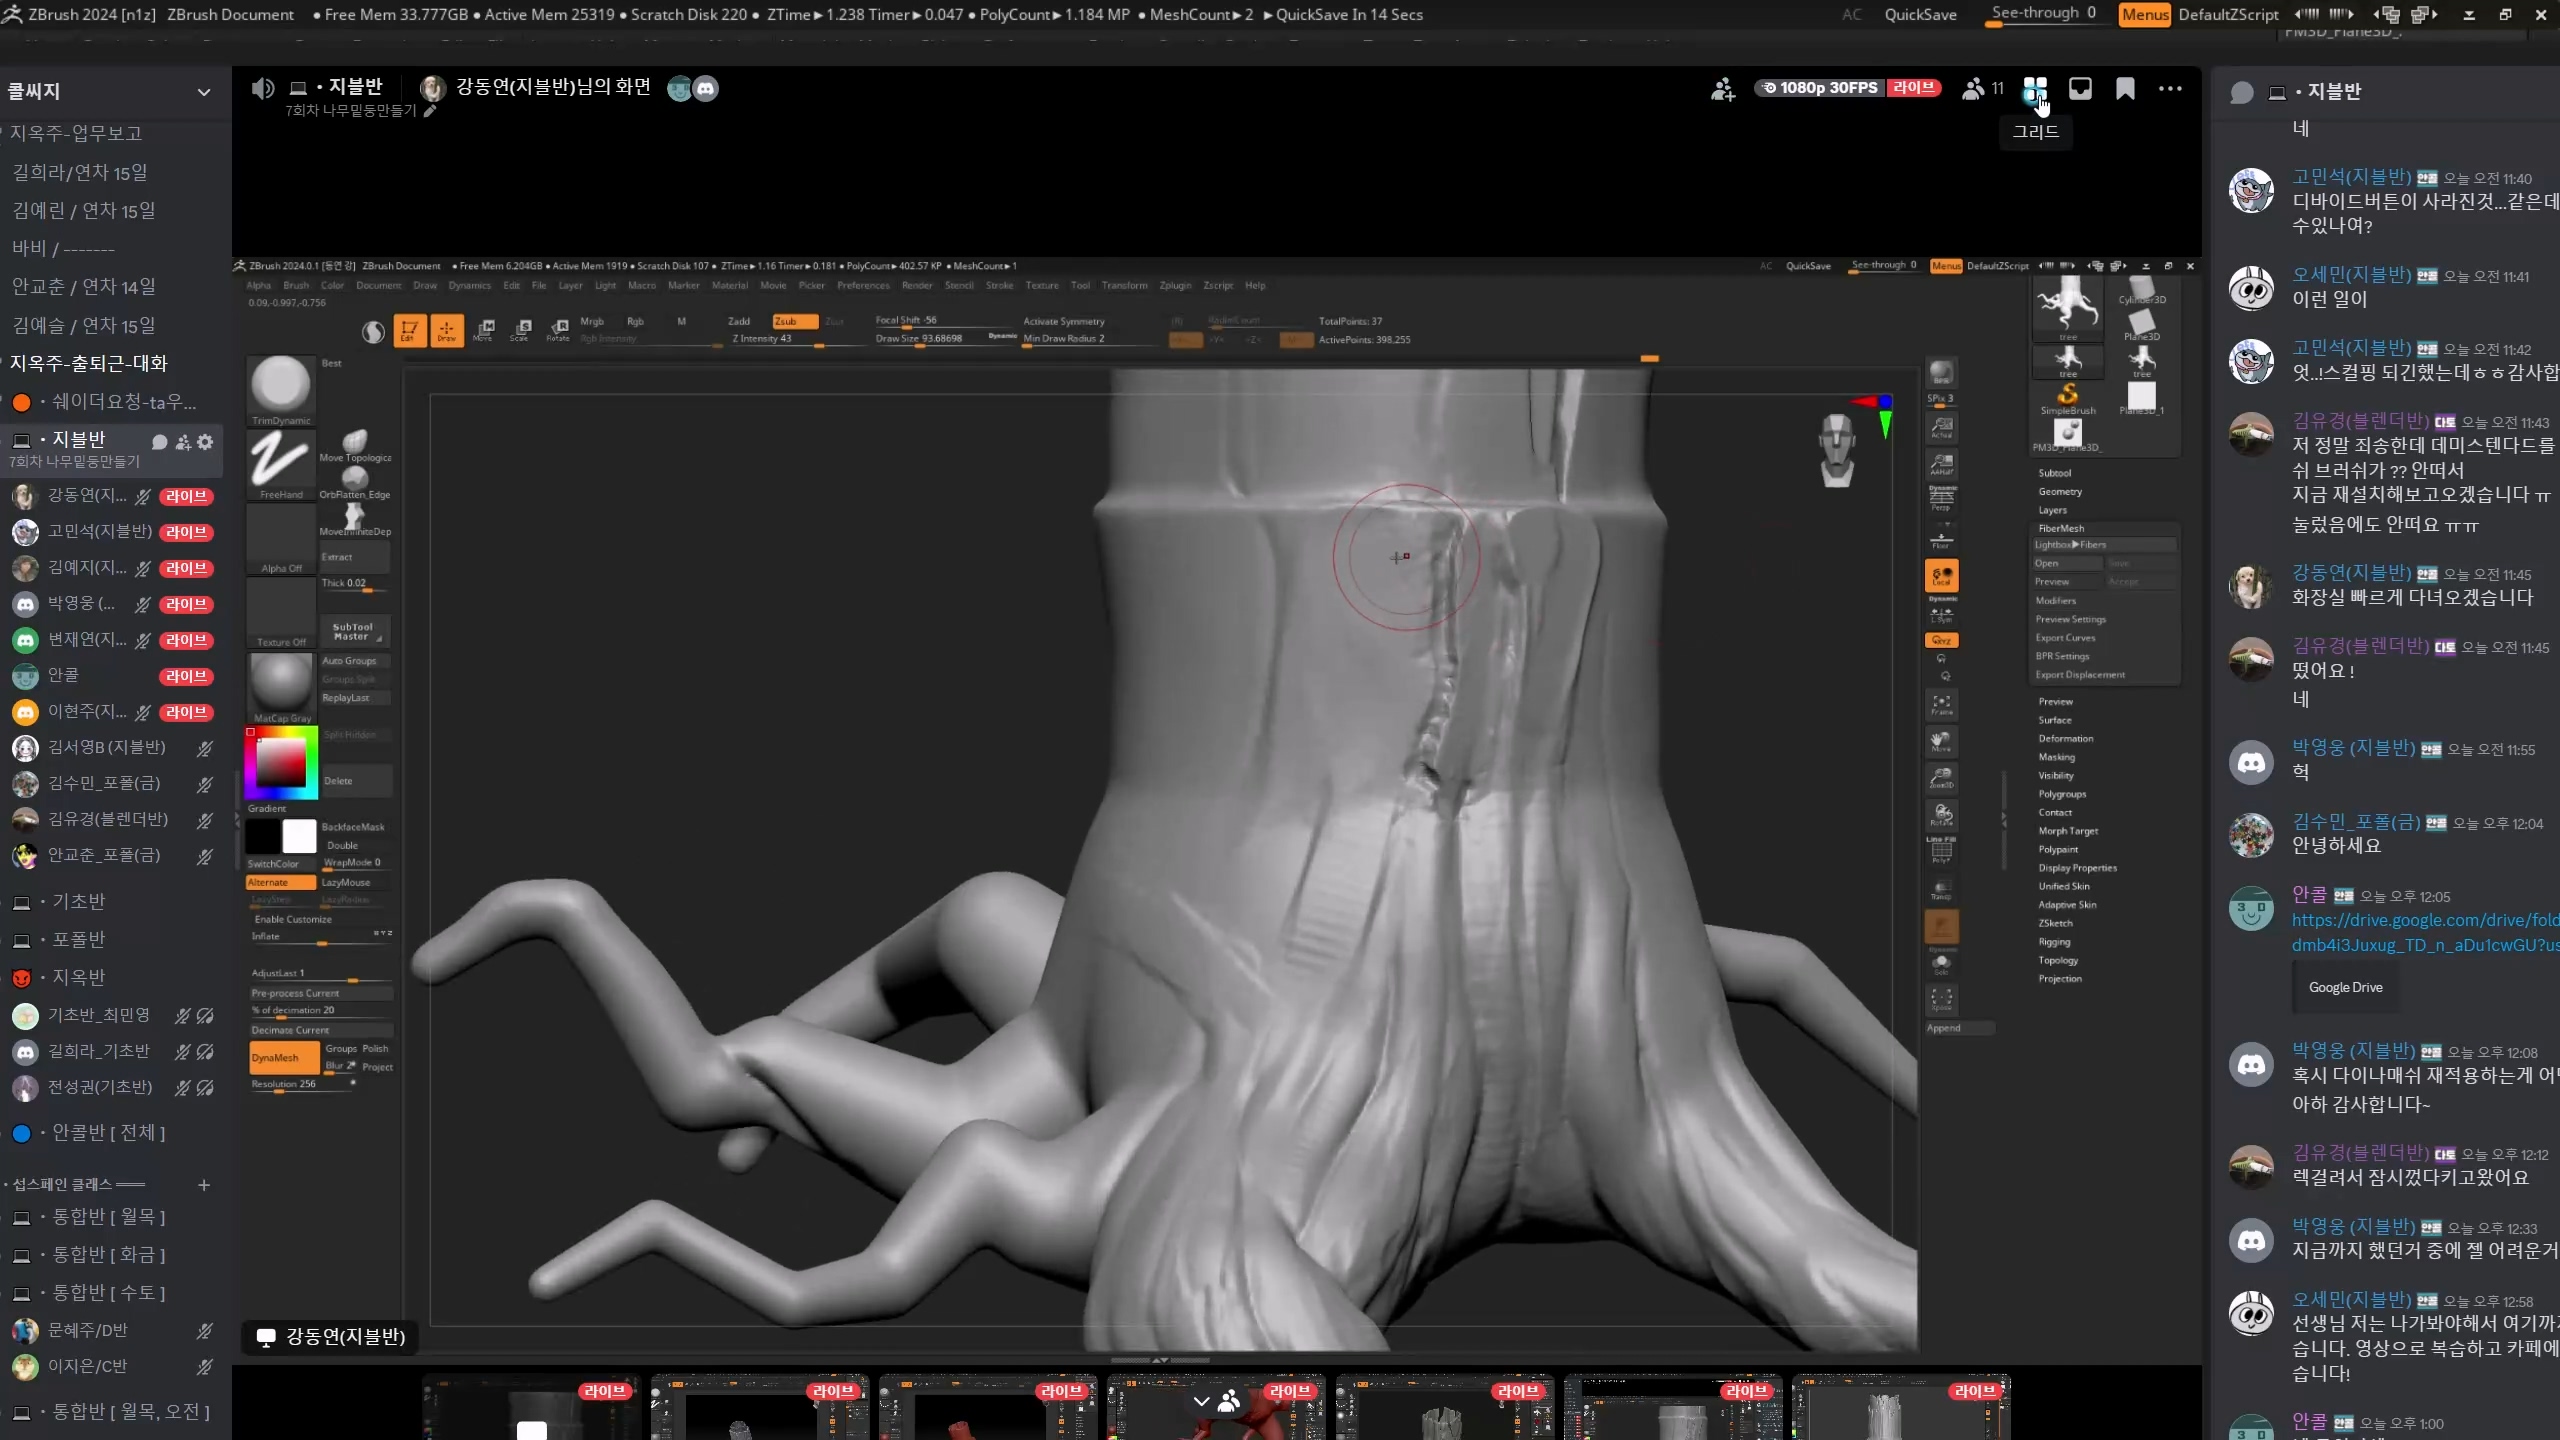Open 지블반 channel settings gear
This screenshot has width=2560, height=1440.
click(x=205, y=442)
